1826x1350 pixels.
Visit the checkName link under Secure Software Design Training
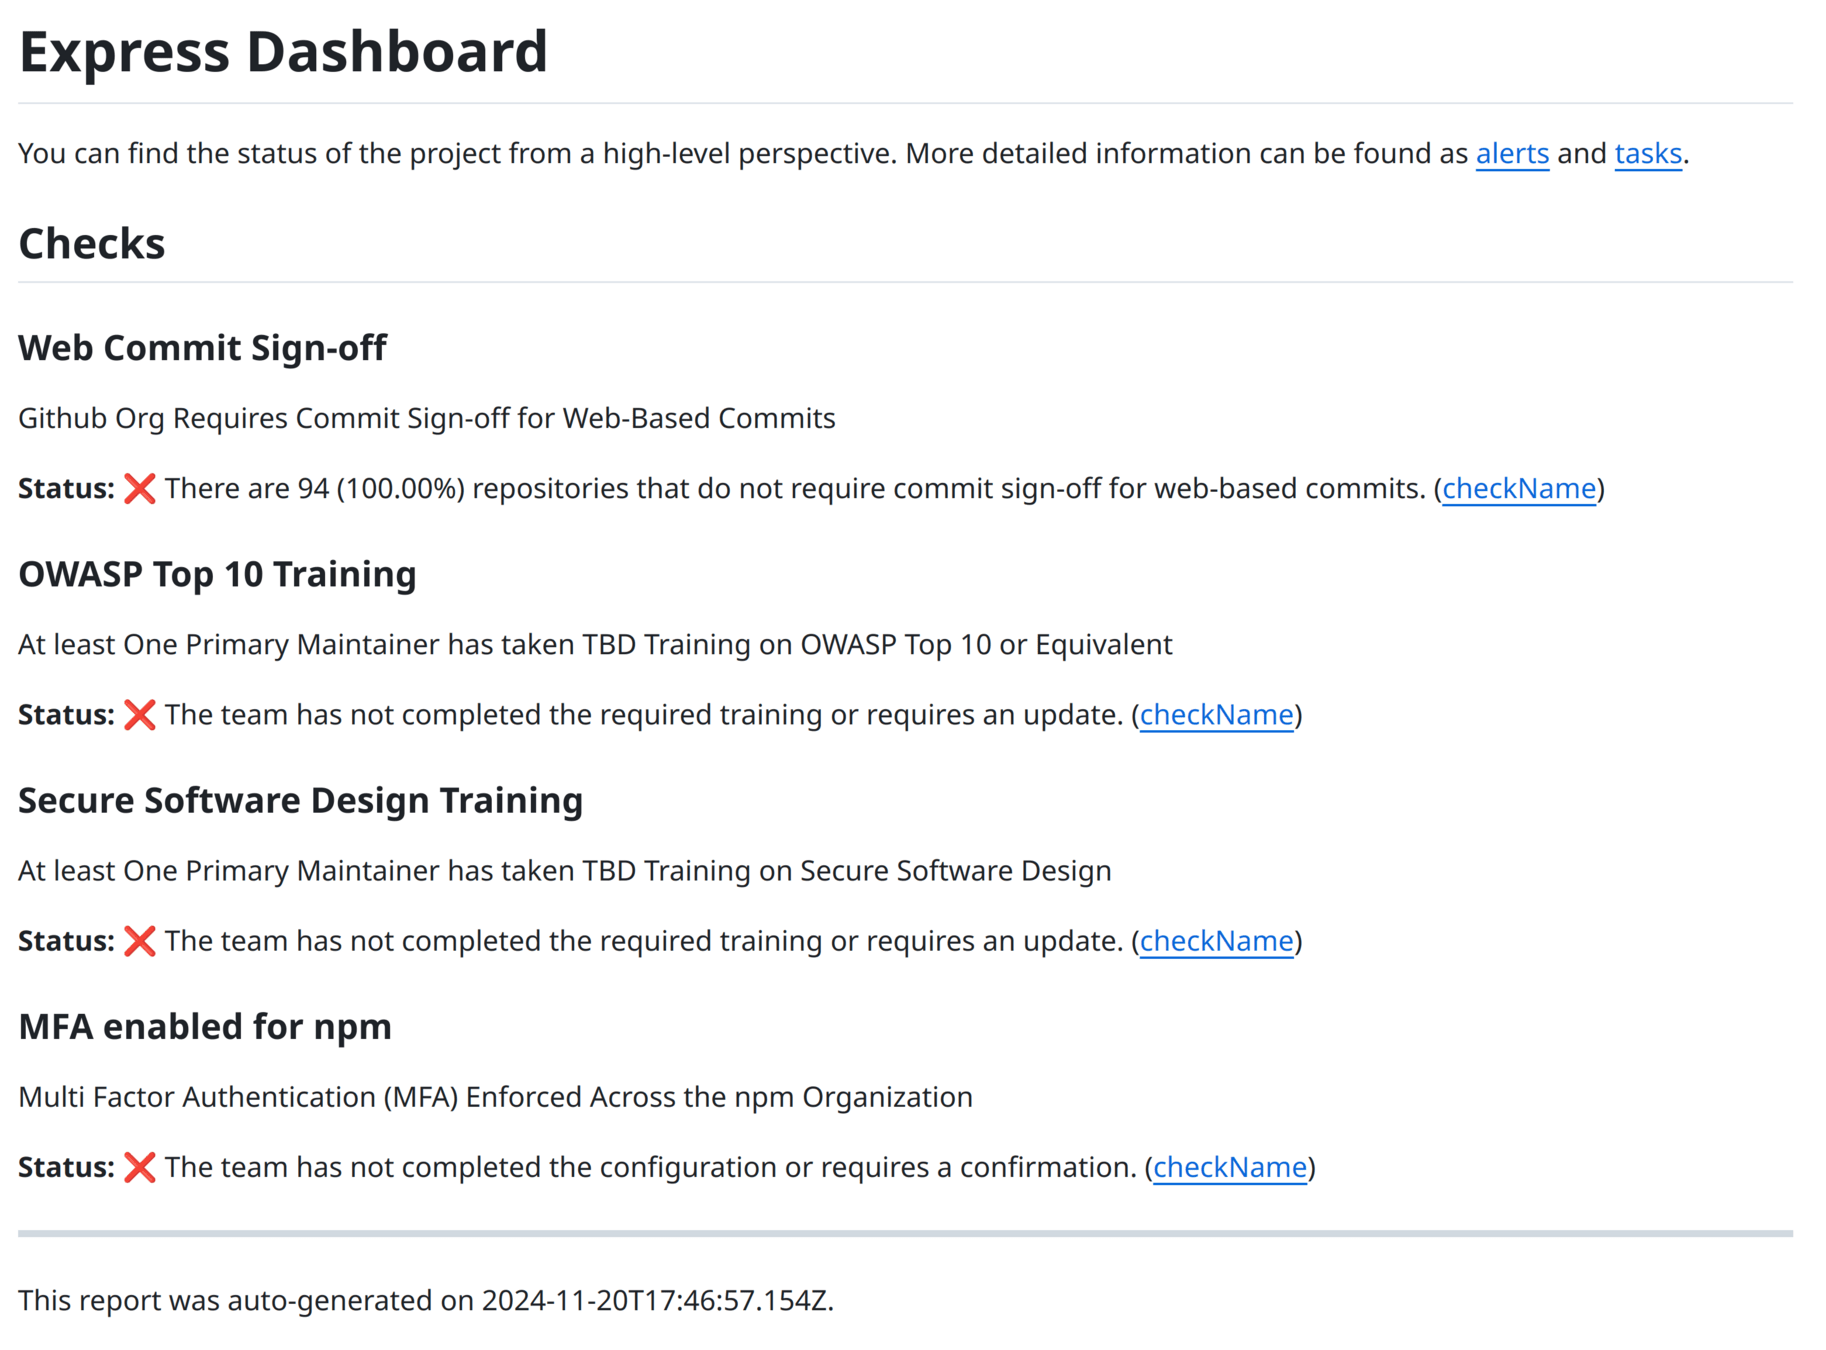pos(1216,941)
